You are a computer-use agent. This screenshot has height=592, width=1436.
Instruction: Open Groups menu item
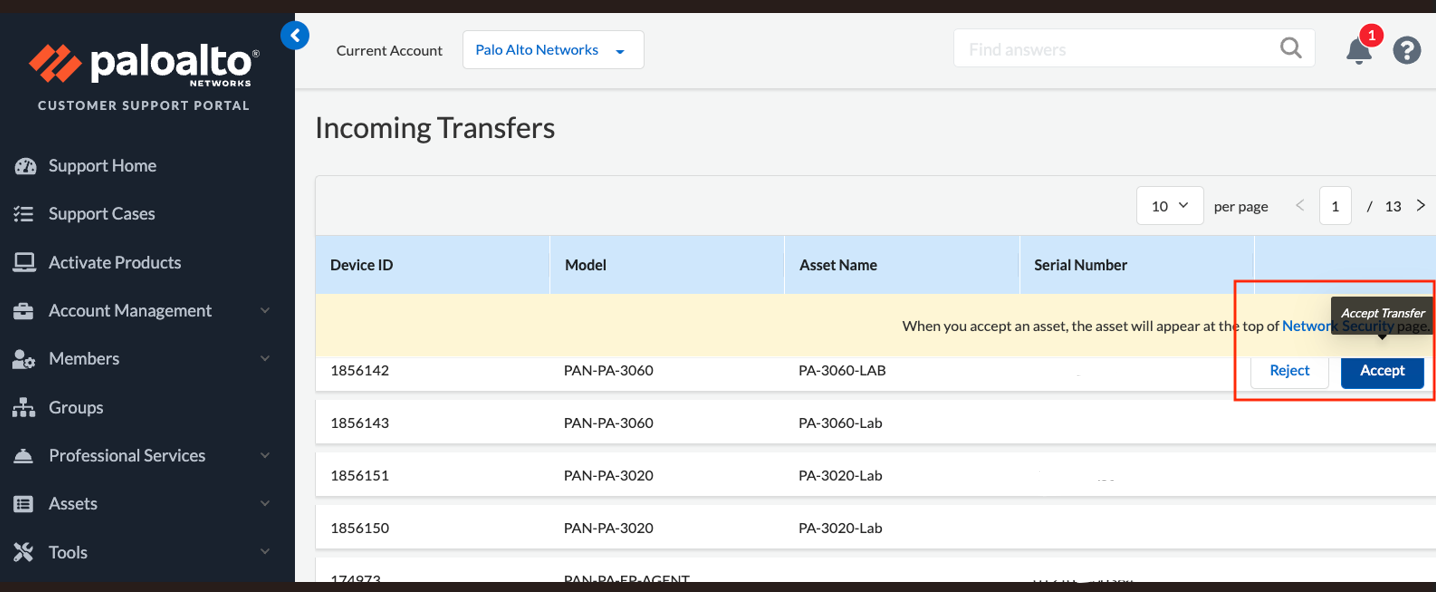click(76, 407)
